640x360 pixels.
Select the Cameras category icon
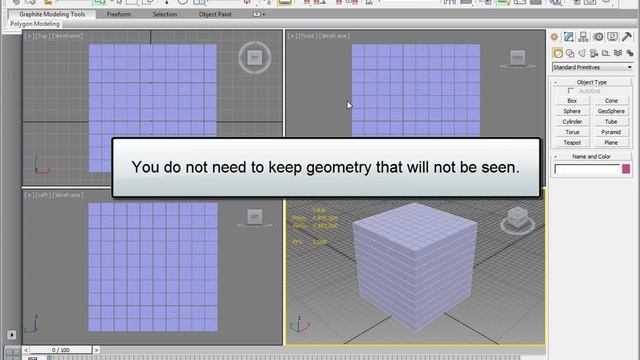[594, 53]
